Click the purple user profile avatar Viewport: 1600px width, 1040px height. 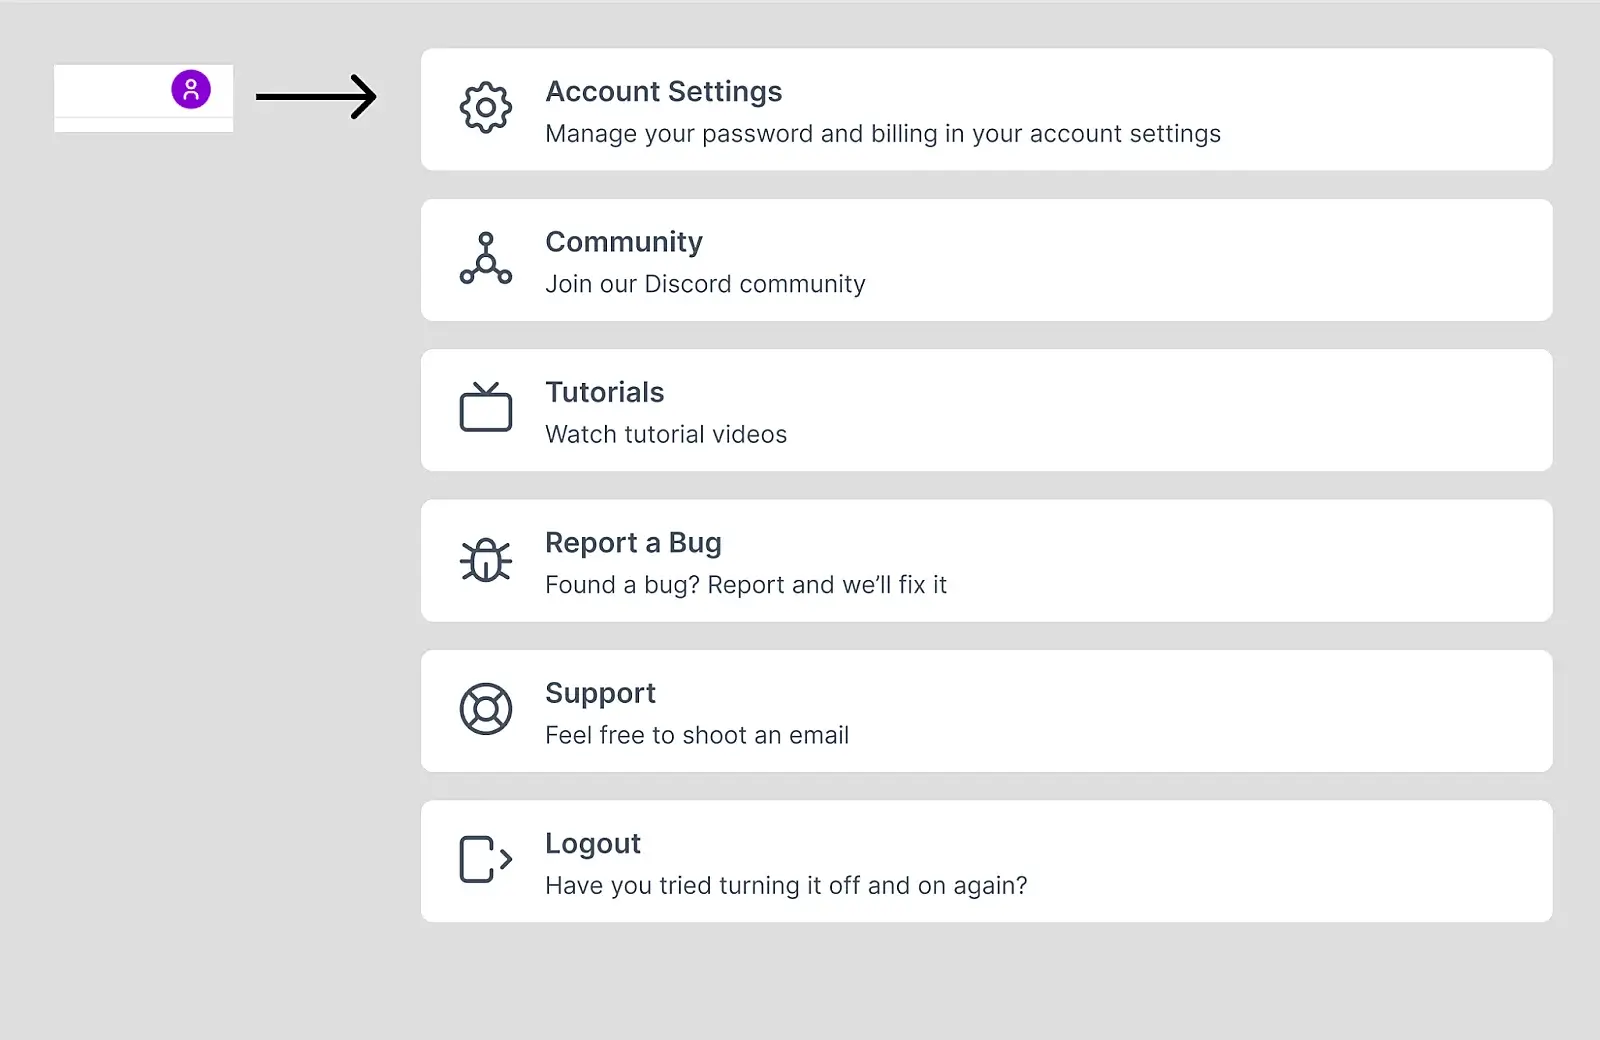click(x=191, y=89)
